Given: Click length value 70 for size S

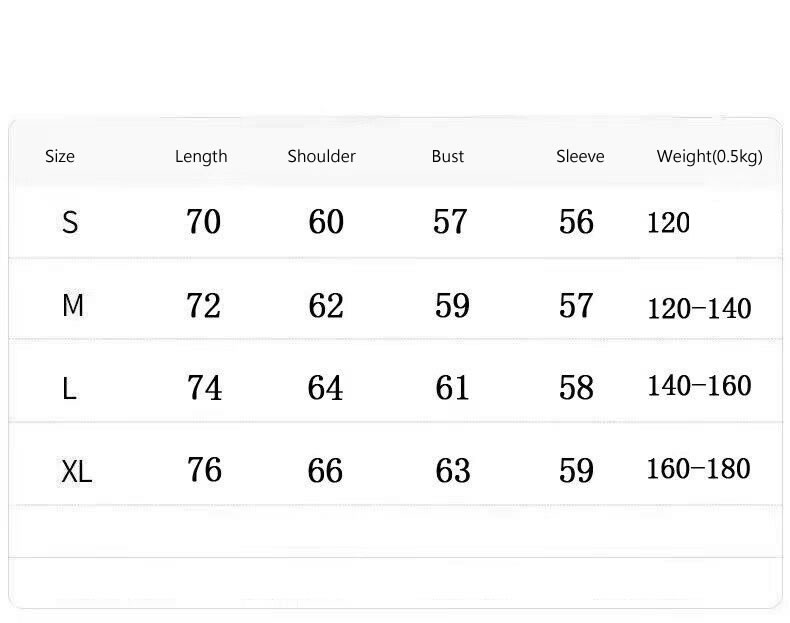Looking at the screenshot, I should 203,222.
